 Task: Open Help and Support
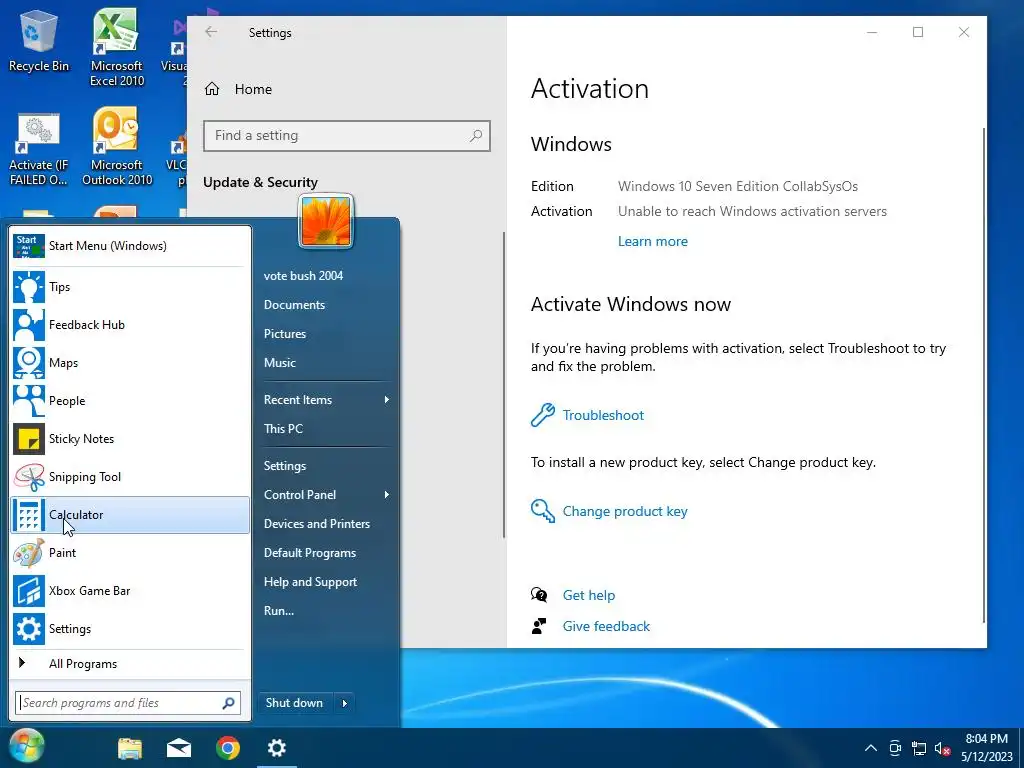point(310,582)
